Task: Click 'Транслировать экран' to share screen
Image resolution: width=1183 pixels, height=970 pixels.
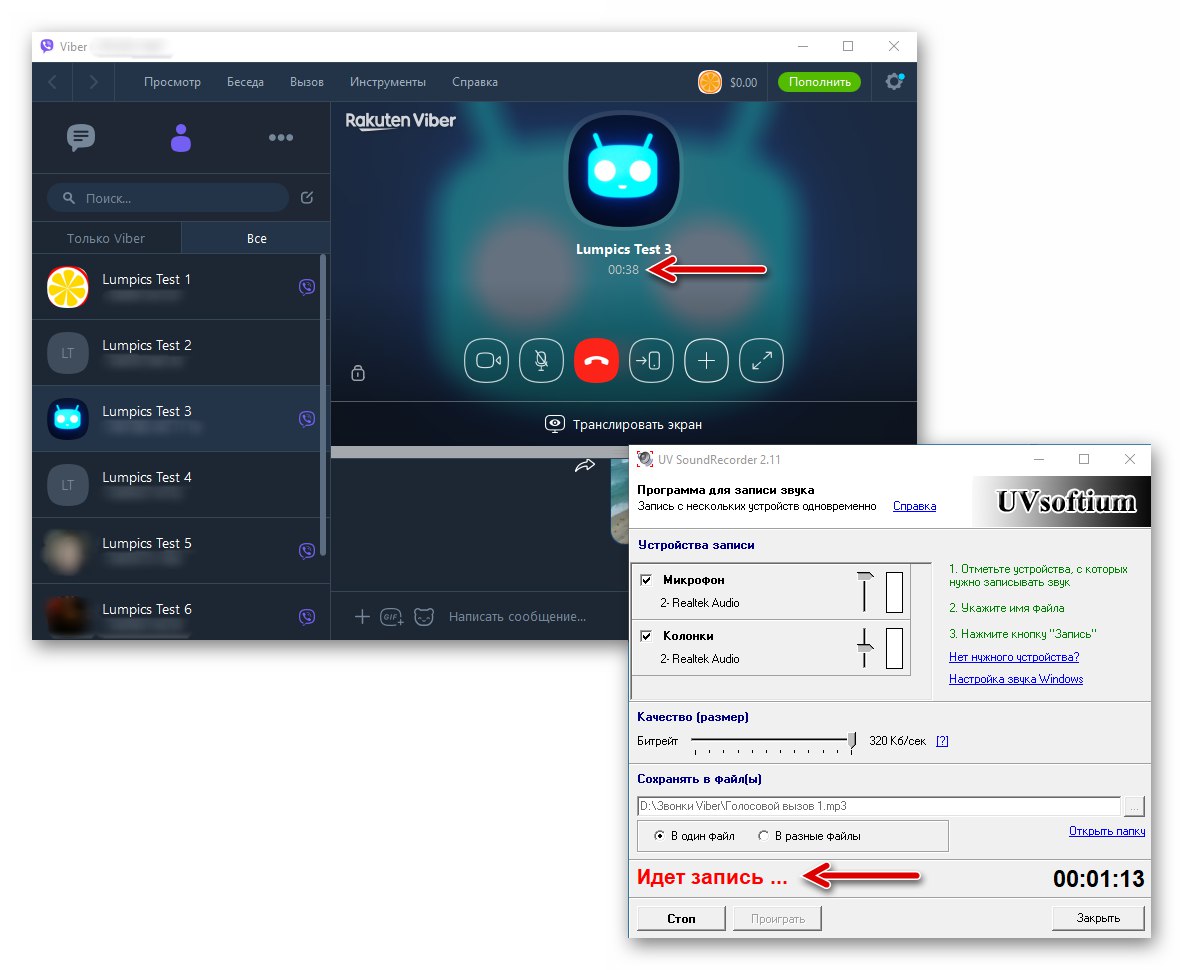Action: [x=624, y=424]
